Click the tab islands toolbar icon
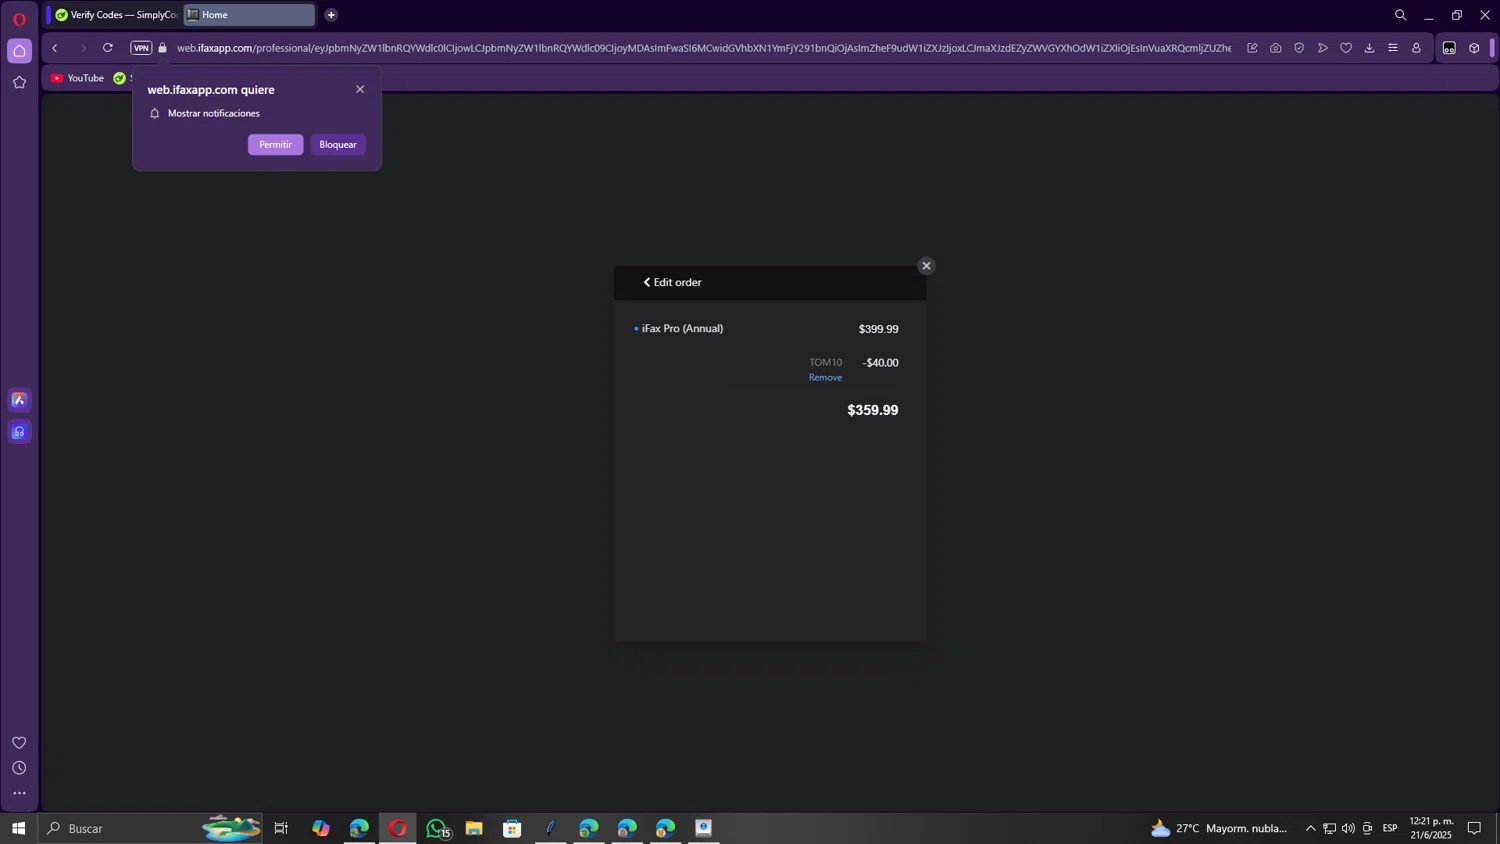Image resolution: width=1500 pixels, height=844 pixels. coord(1449,48)
